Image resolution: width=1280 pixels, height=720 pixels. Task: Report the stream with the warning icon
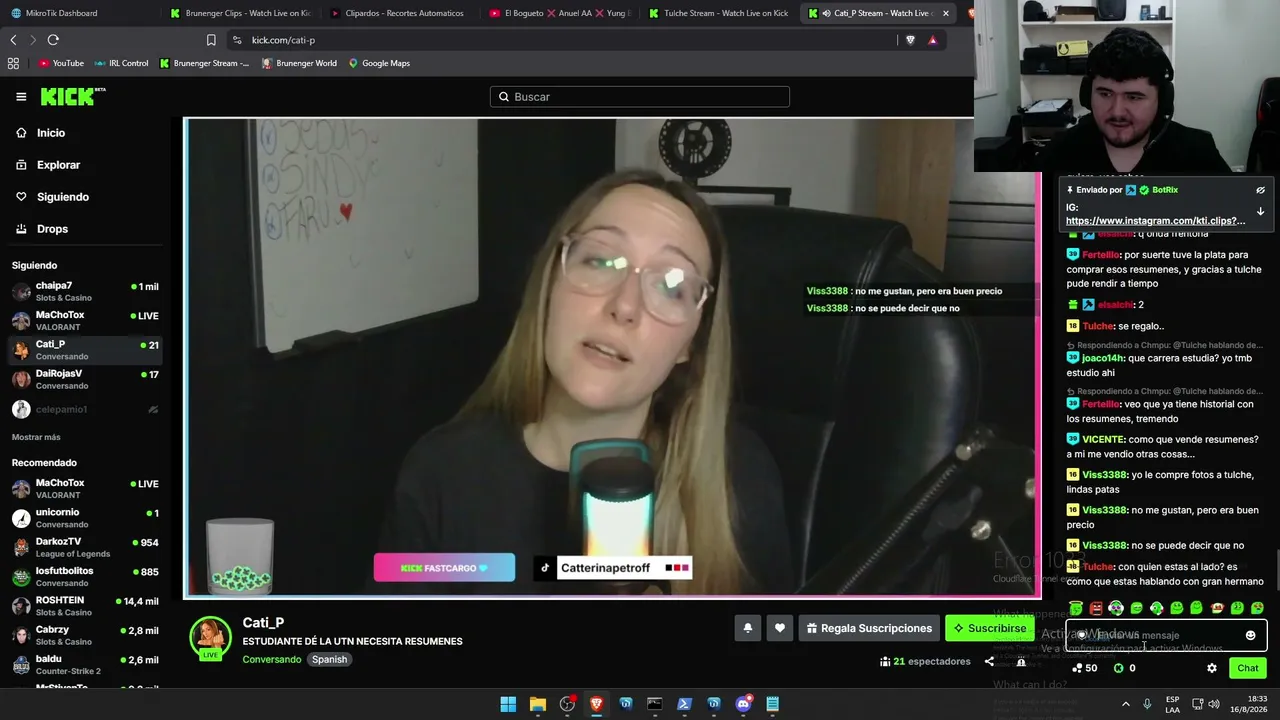(x=1021, y=661)
